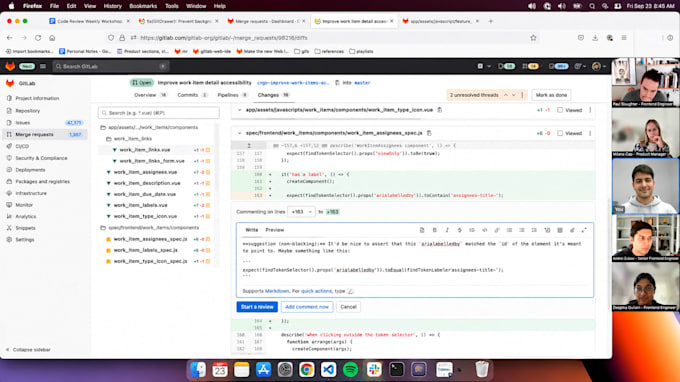
Task: Open Slack from the dock
Action: (373, 369)
